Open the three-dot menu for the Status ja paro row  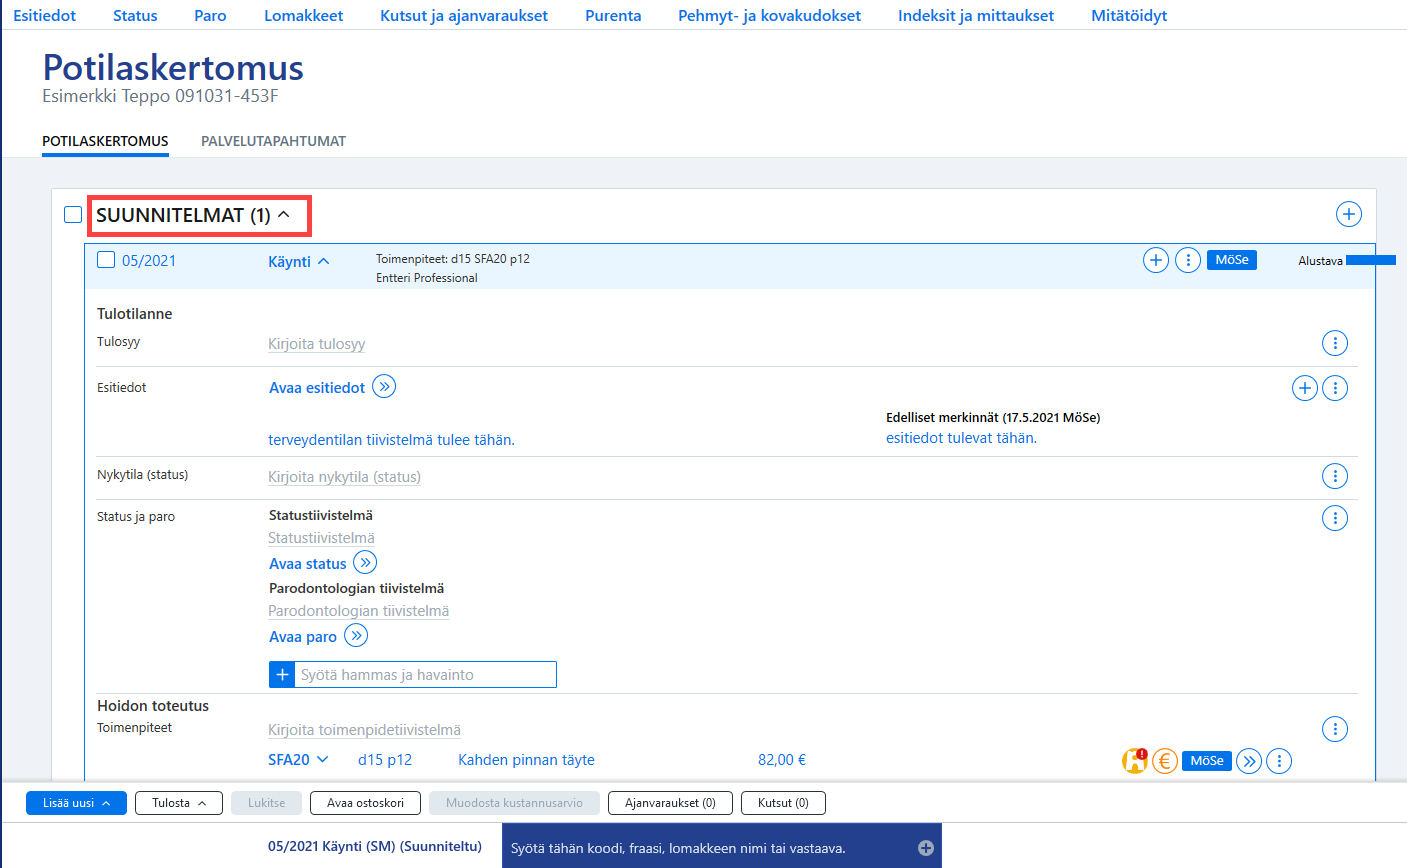(x=1335, y=518)
